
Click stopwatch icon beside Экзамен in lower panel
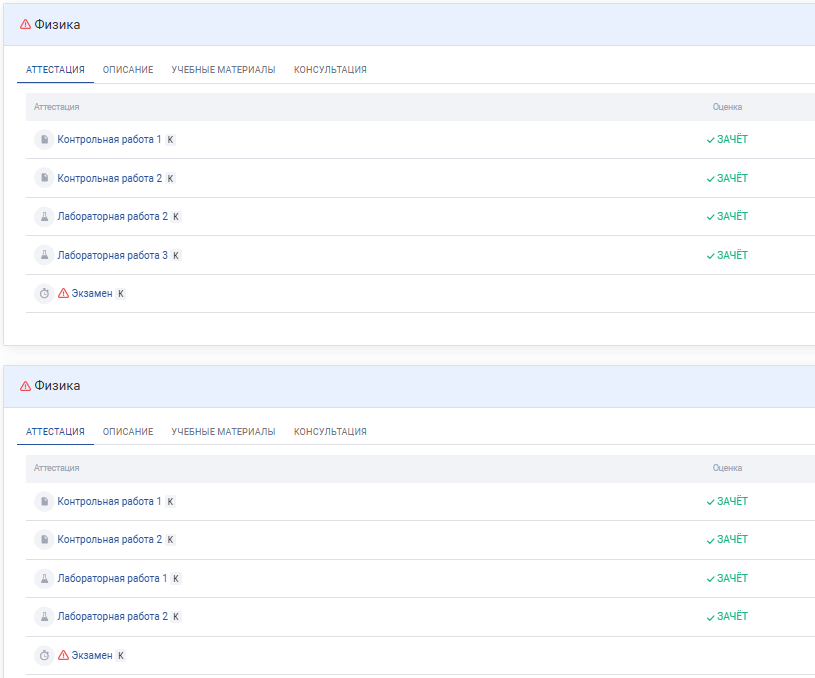coord(44,656)
